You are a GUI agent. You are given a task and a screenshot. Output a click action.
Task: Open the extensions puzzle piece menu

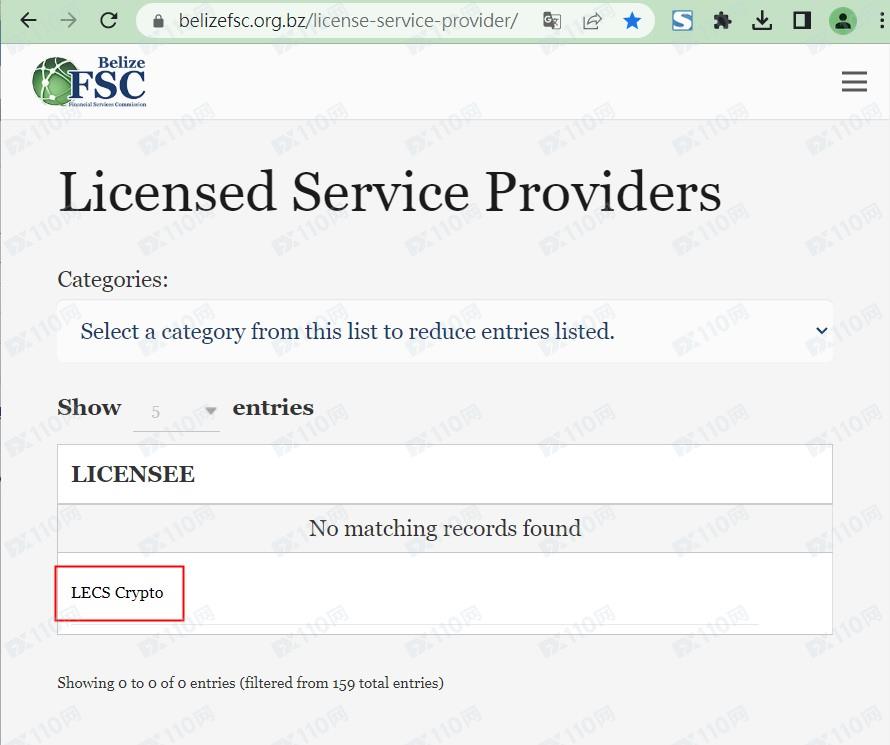(722, 21)
